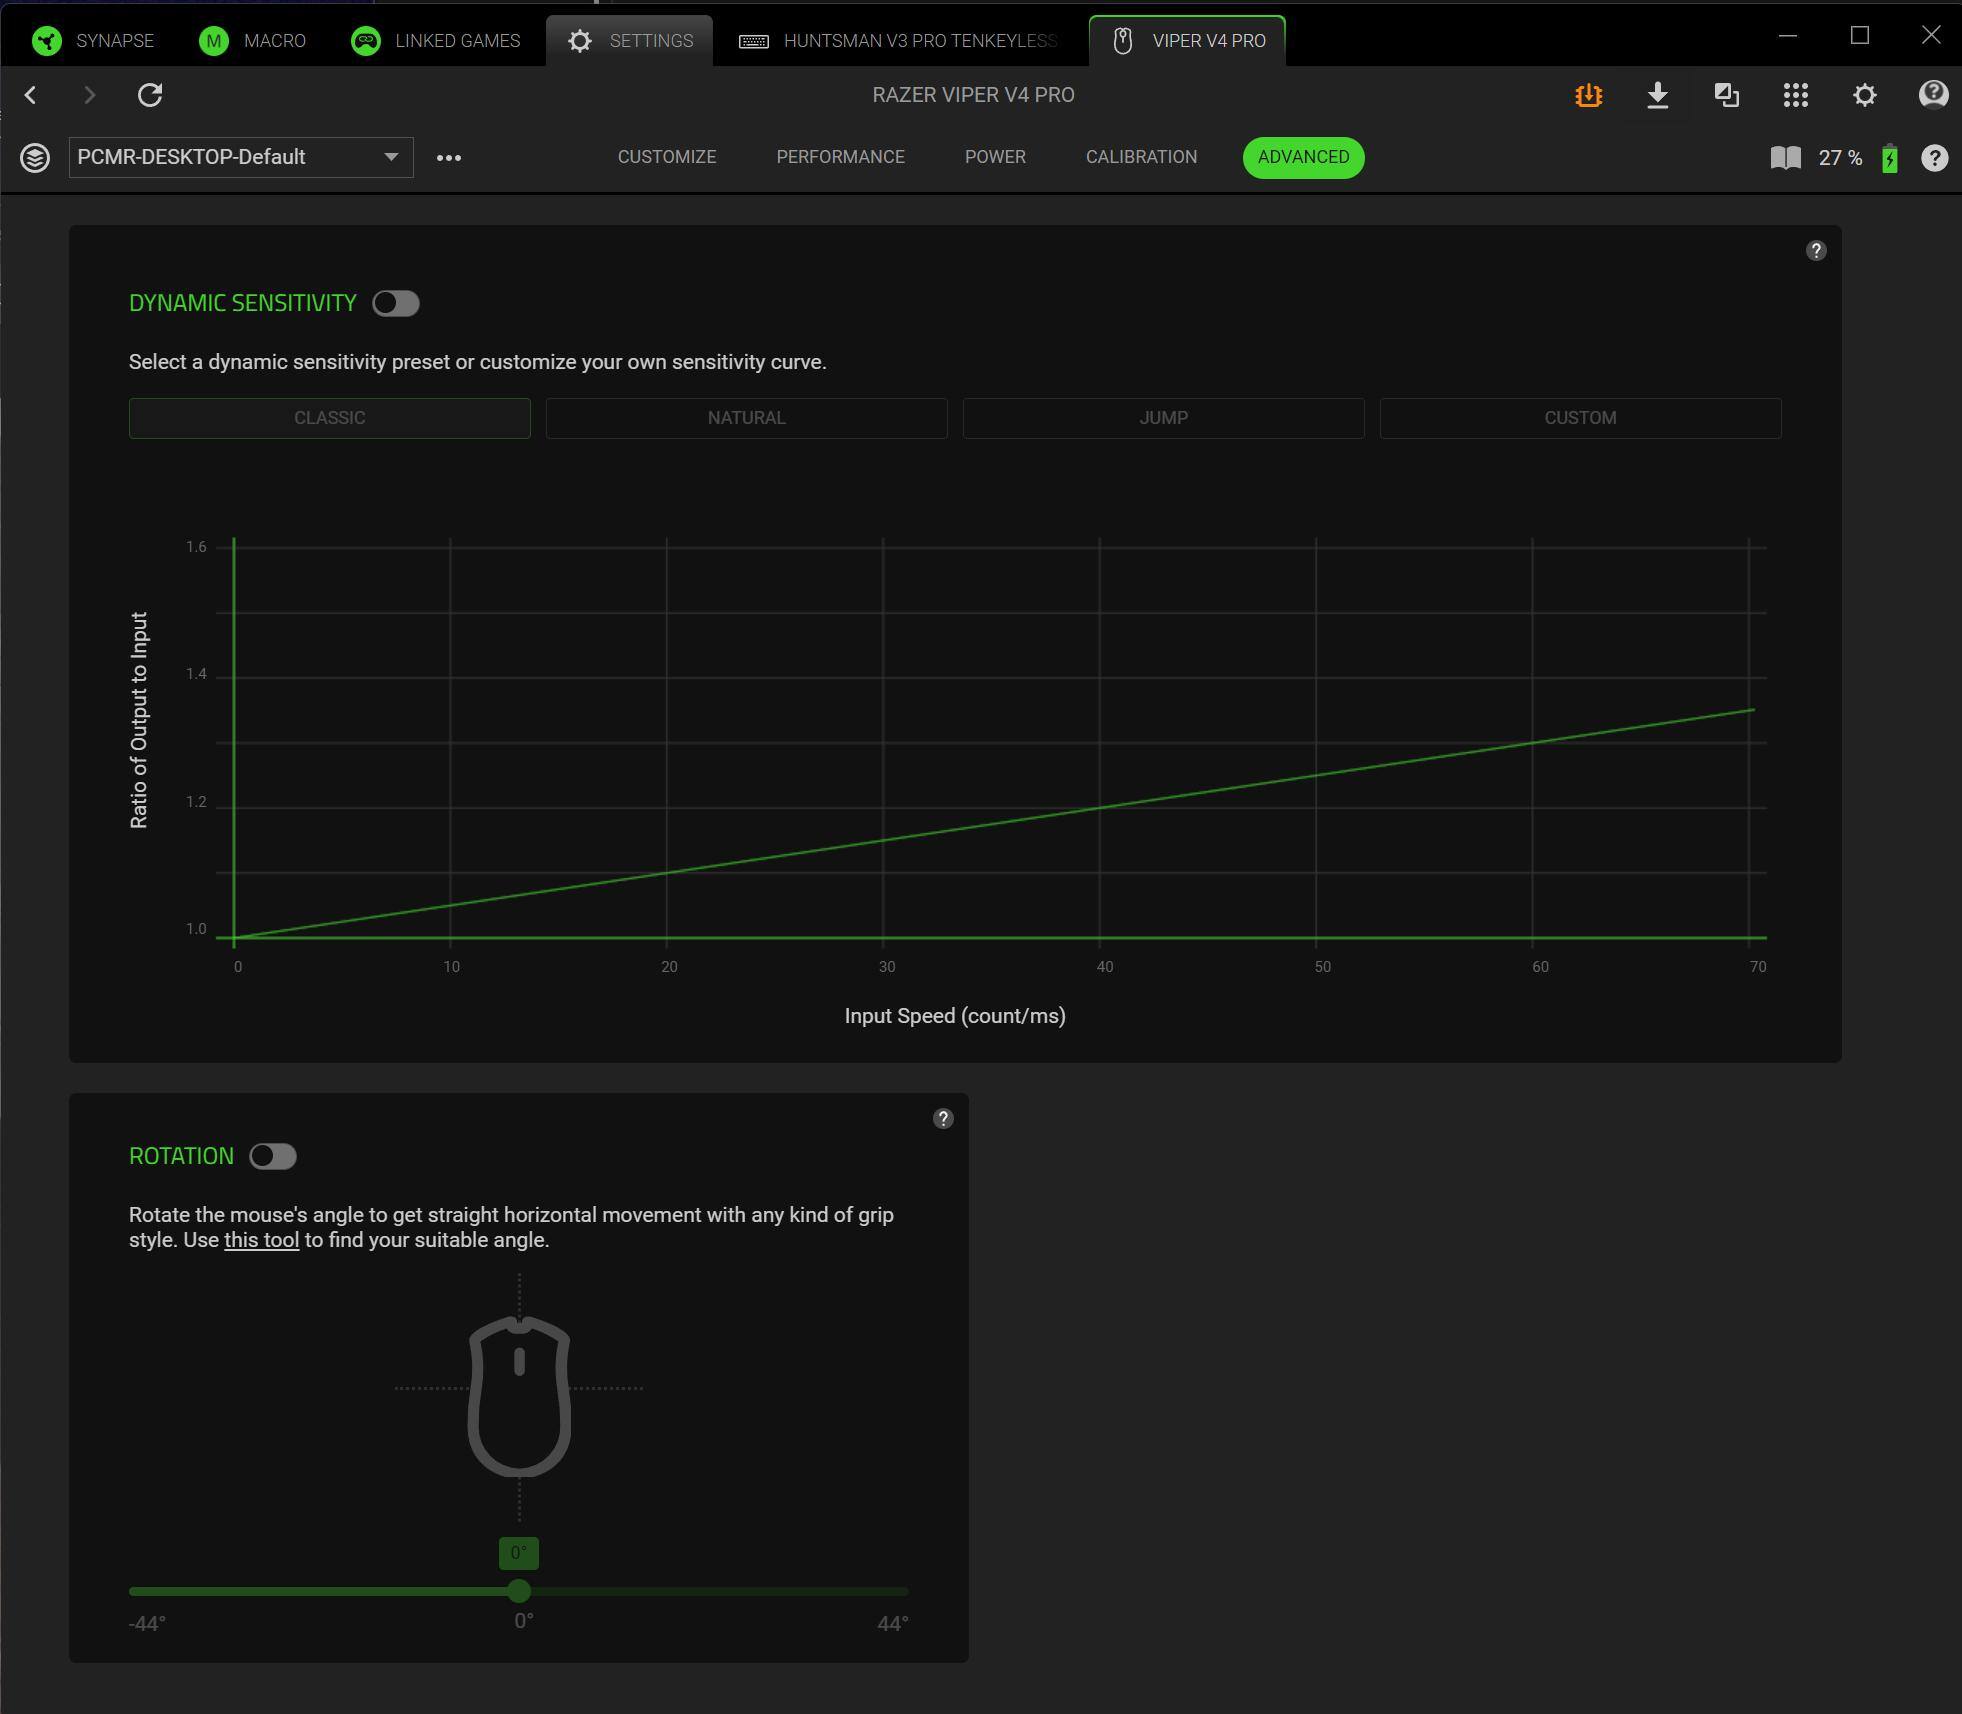
Task: Choose the Classic sensitivity preset
Action: 330,418
